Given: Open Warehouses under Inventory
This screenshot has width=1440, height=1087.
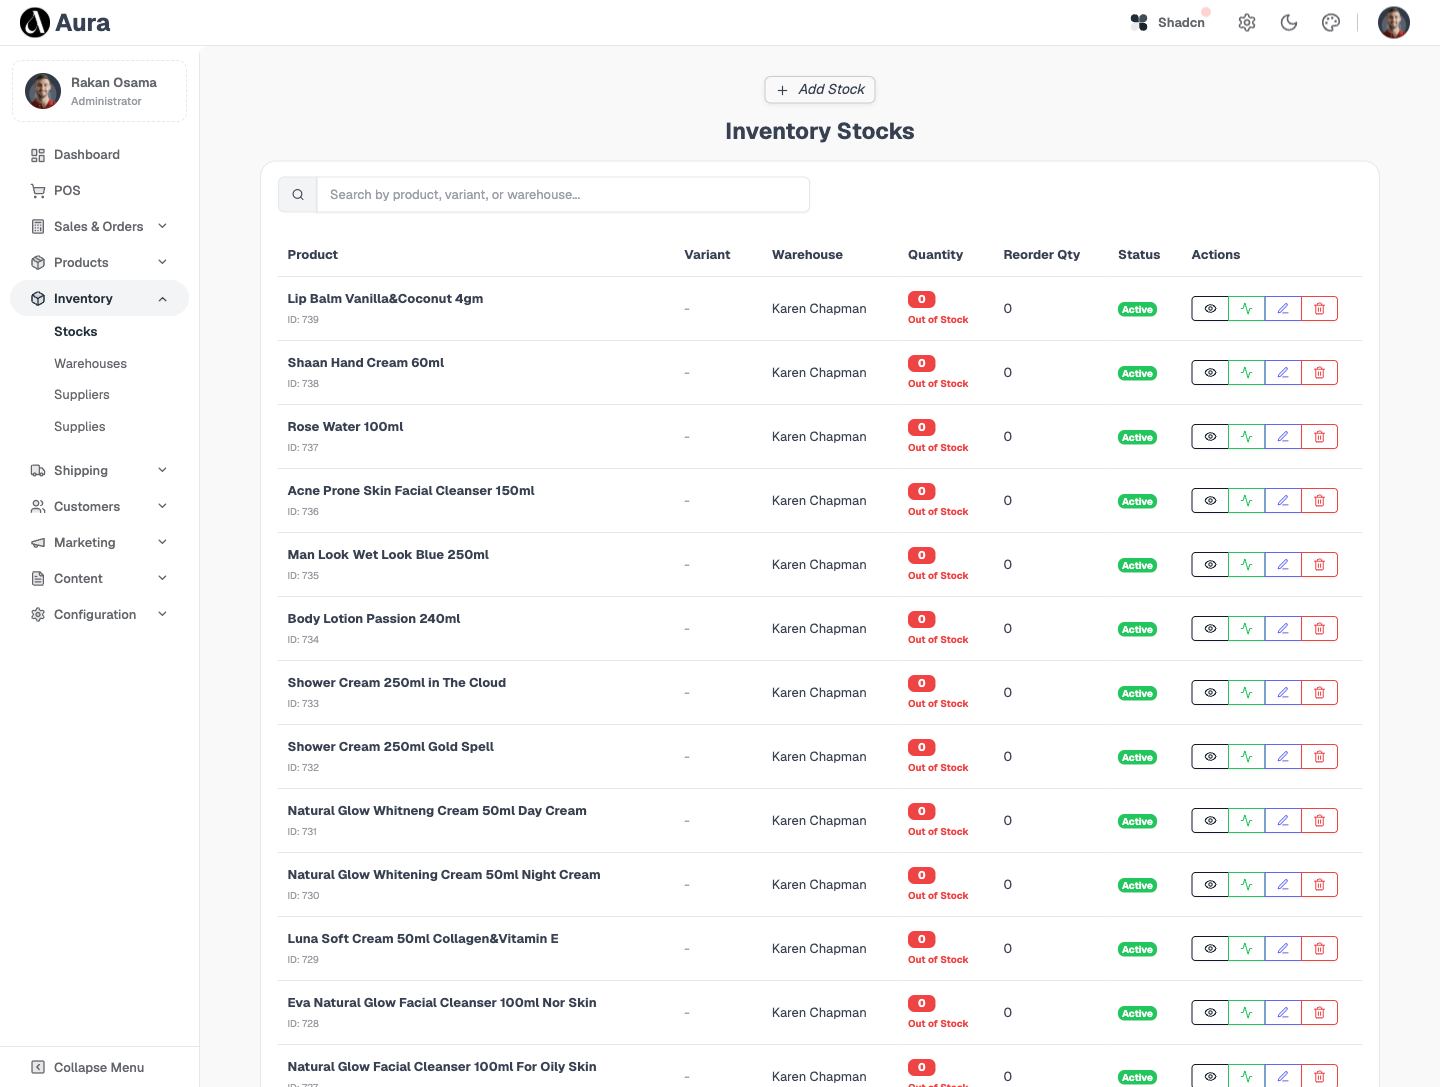Looking at the screenshot, I should tap(90, 364).
